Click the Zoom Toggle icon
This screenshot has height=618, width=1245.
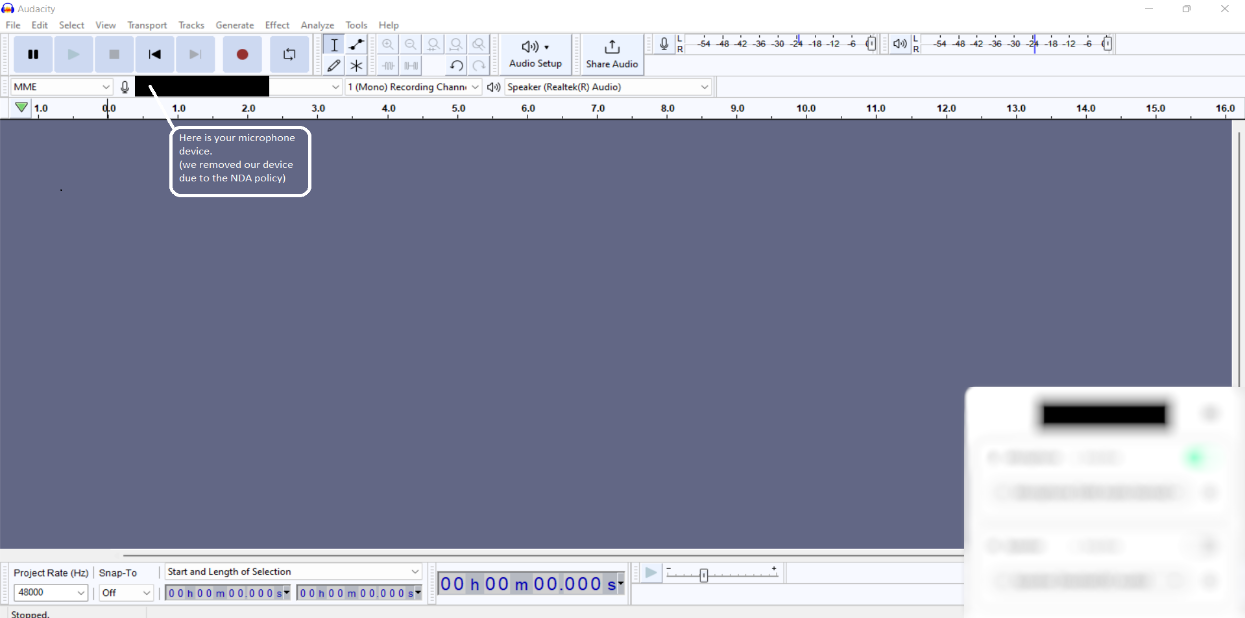pos(479,45)
